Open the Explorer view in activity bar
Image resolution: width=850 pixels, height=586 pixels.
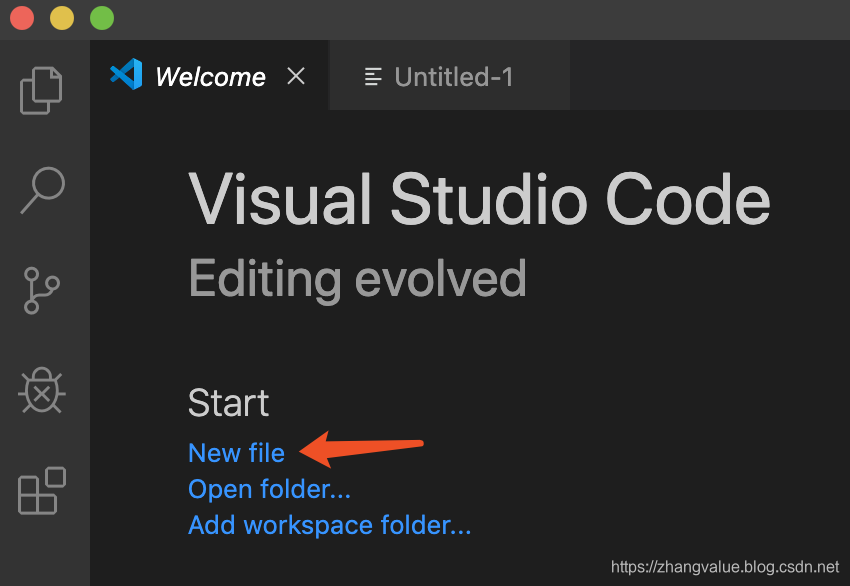(x=41, y=91)
